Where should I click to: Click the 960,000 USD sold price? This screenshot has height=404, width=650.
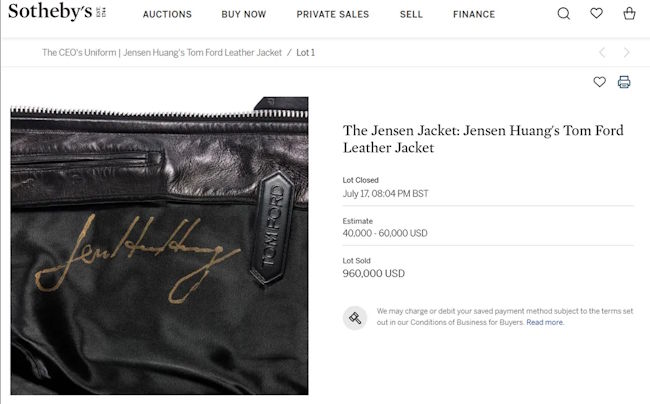click(x=374, y=273)
